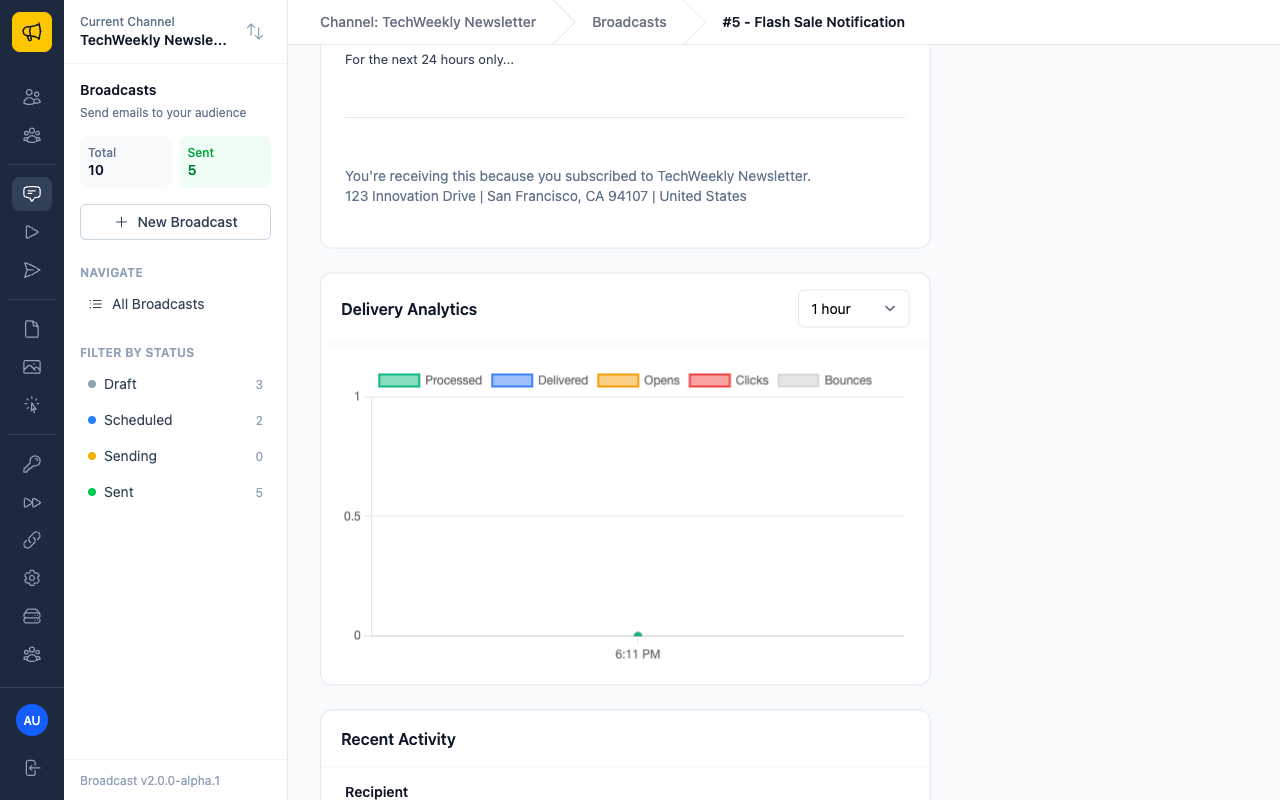The image size is (1280, 800).
Task: Click the Broadcasts breadcrumb link
Action: (629, 22)
